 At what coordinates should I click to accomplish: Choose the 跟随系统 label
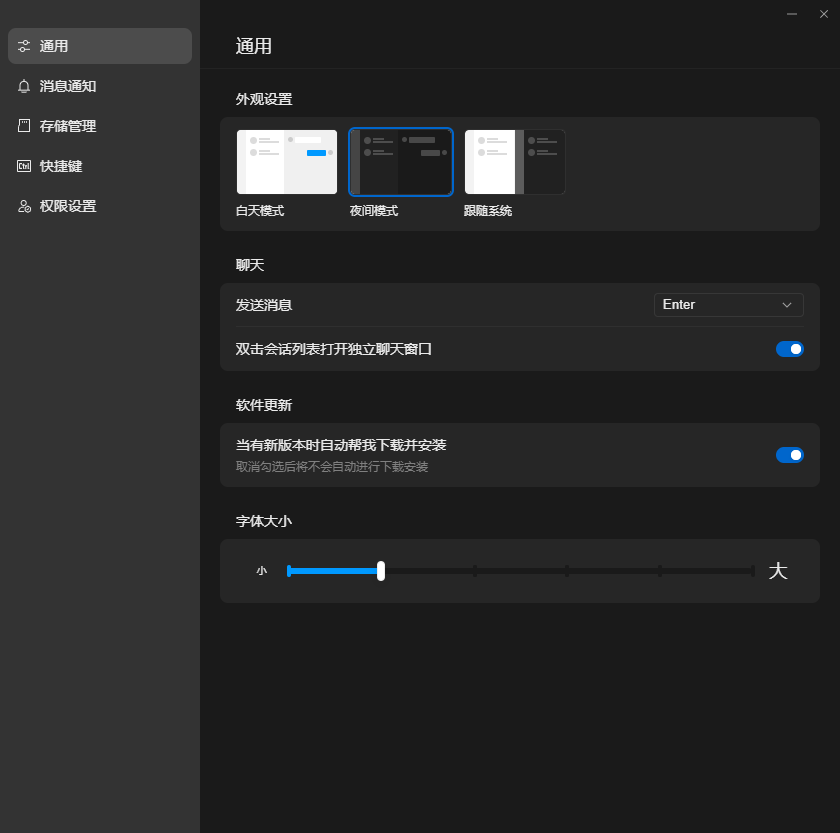click(x=488, y=211)
